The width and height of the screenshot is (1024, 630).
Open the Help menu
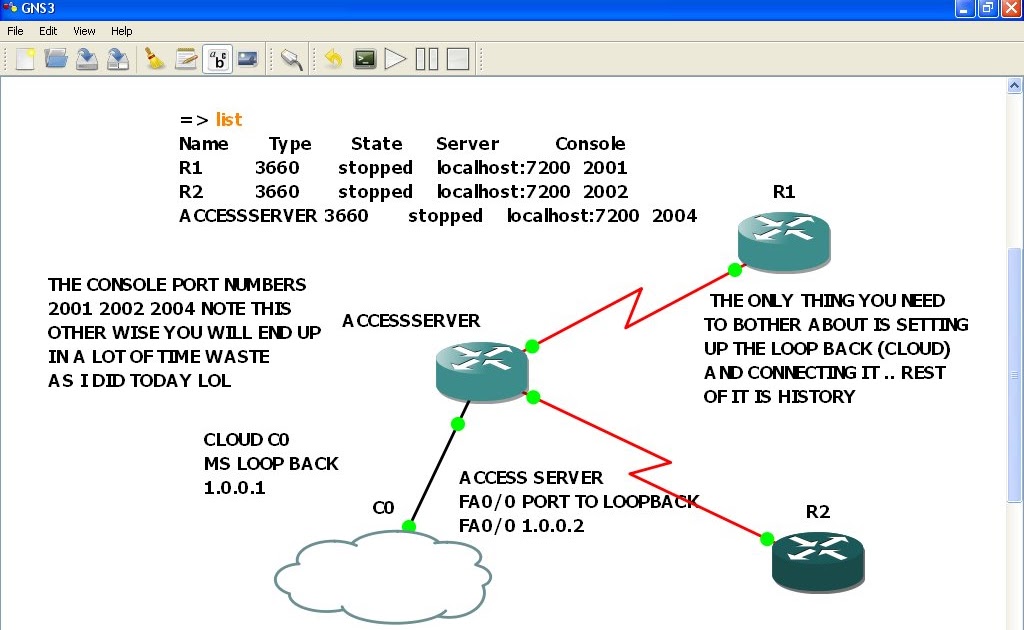[x=121, y=30]
